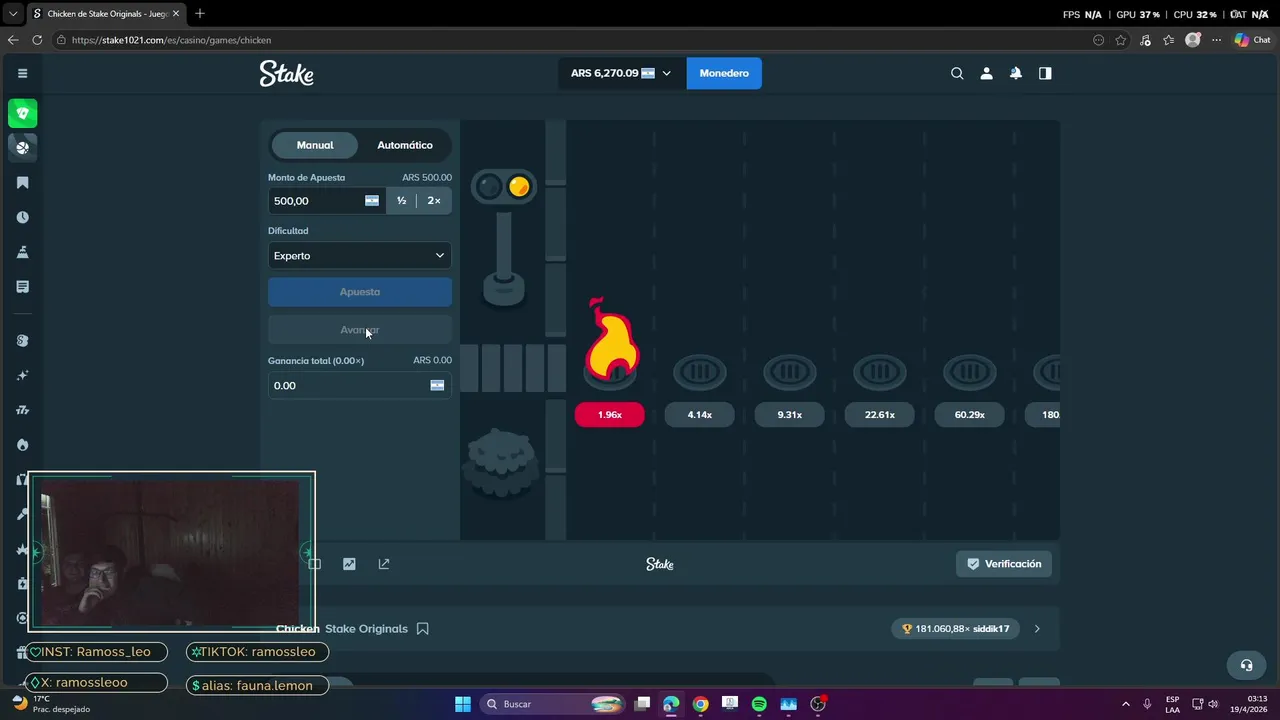Go back with browser back arrow

tap(13, 40)
